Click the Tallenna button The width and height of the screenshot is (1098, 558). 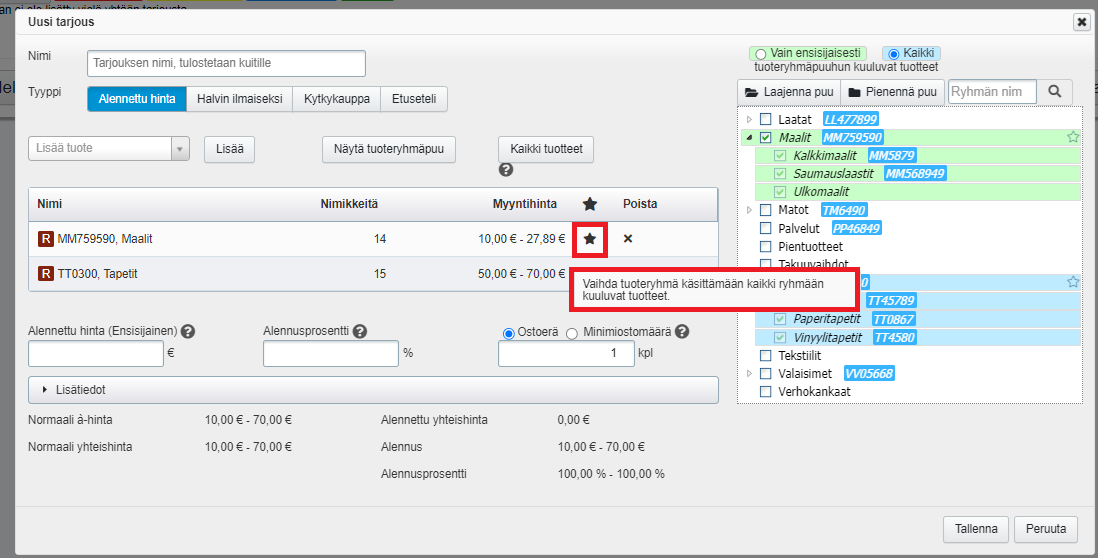975,529
